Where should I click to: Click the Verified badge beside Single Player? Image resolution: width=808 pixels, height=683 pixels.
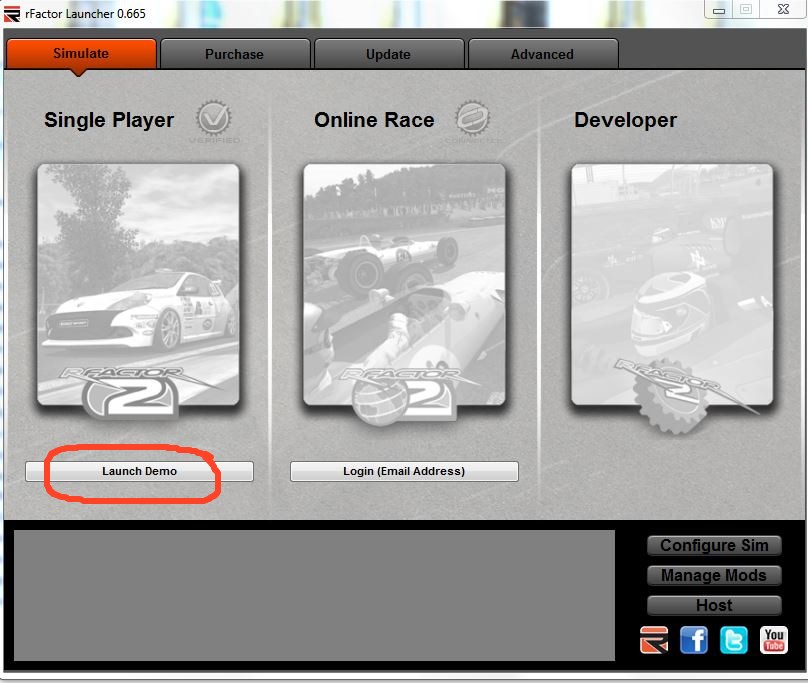212,120
